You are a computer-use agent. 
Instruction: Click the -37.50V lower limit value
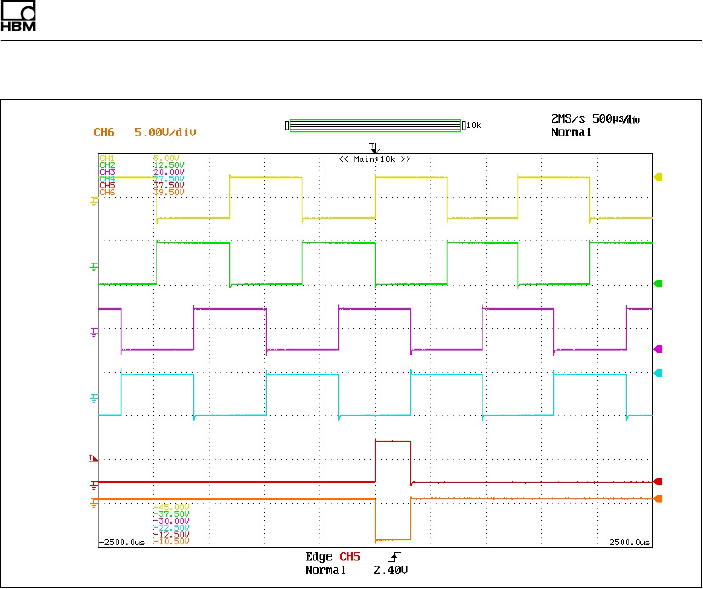(171, 514)
